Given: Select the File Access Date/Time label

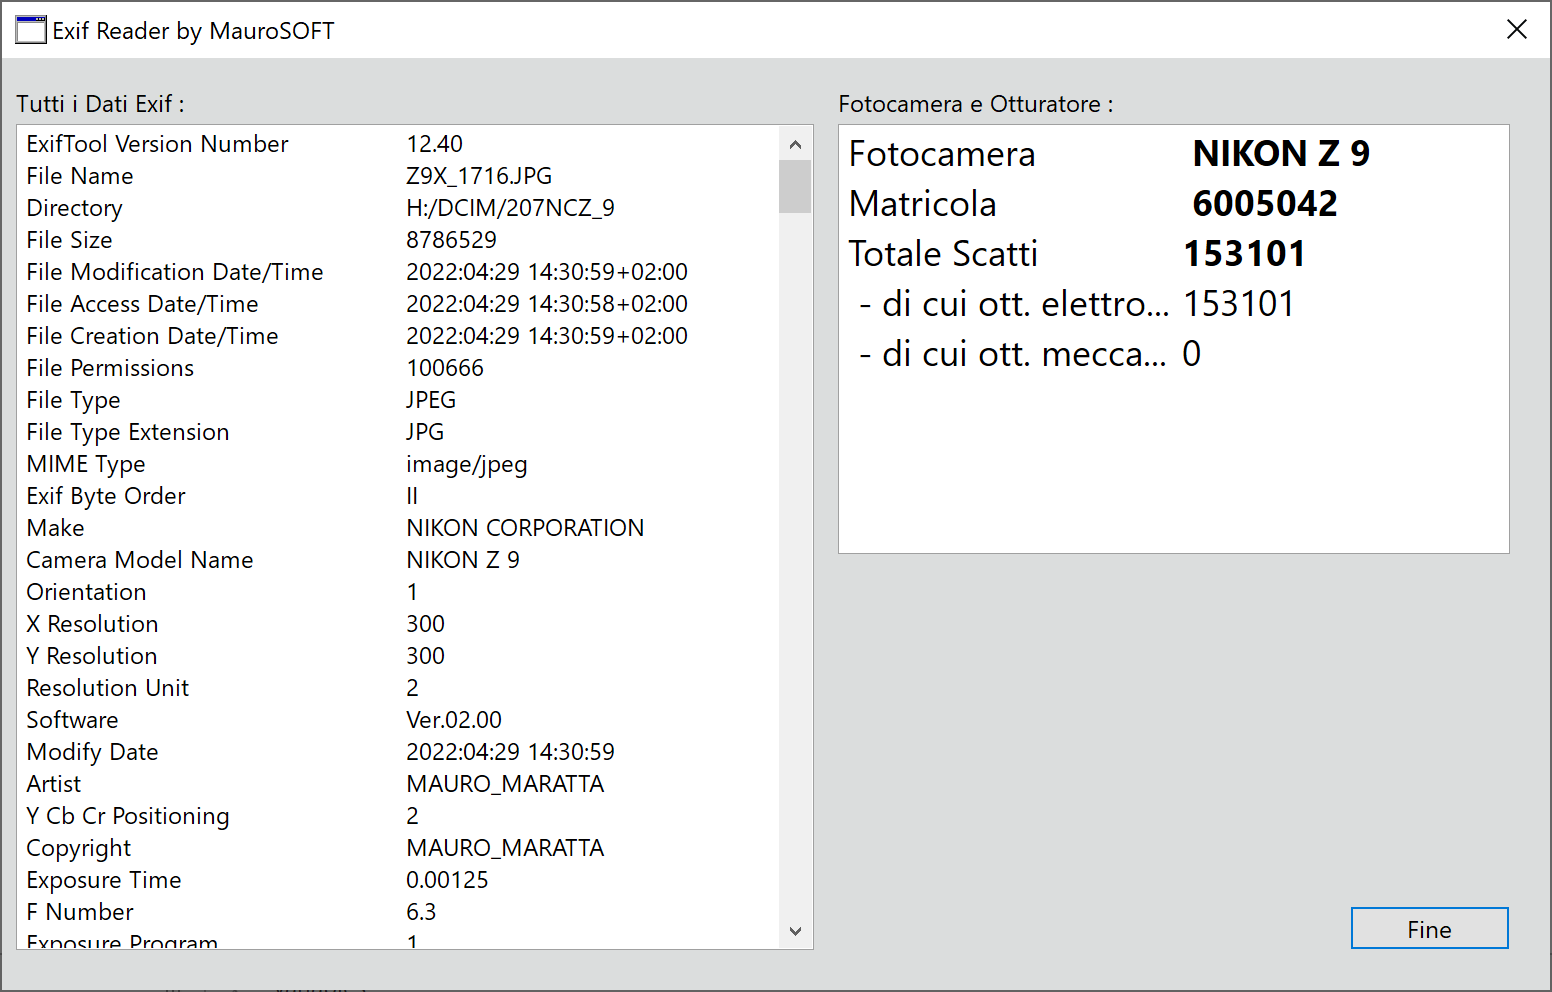Looking at the screenshot, I should click(142, 304).
